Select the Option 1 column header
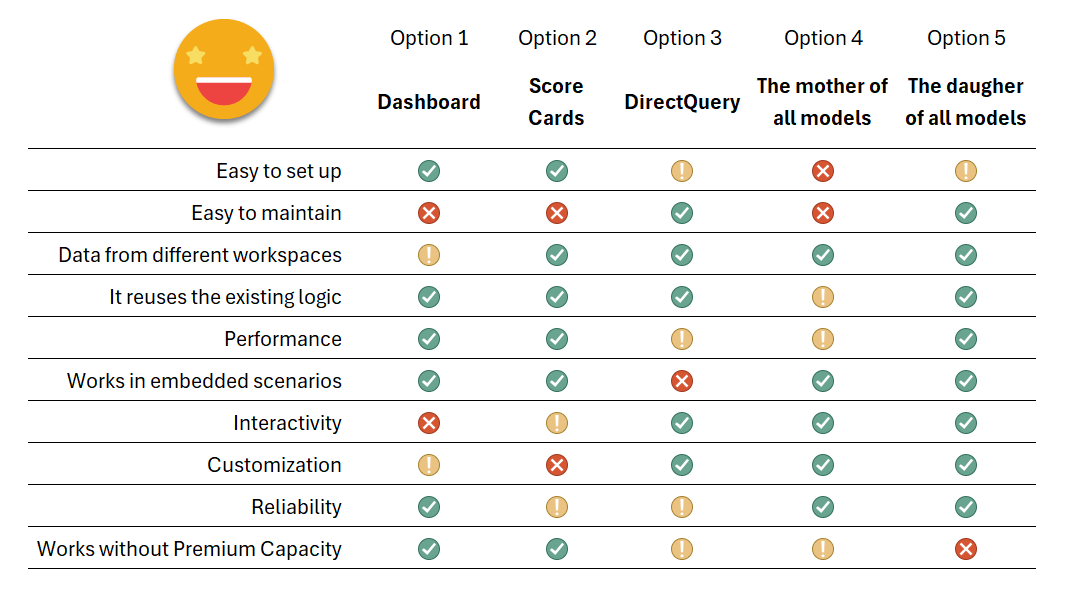The width and height of the screenshot is (1077, 593). pos(429,38)
